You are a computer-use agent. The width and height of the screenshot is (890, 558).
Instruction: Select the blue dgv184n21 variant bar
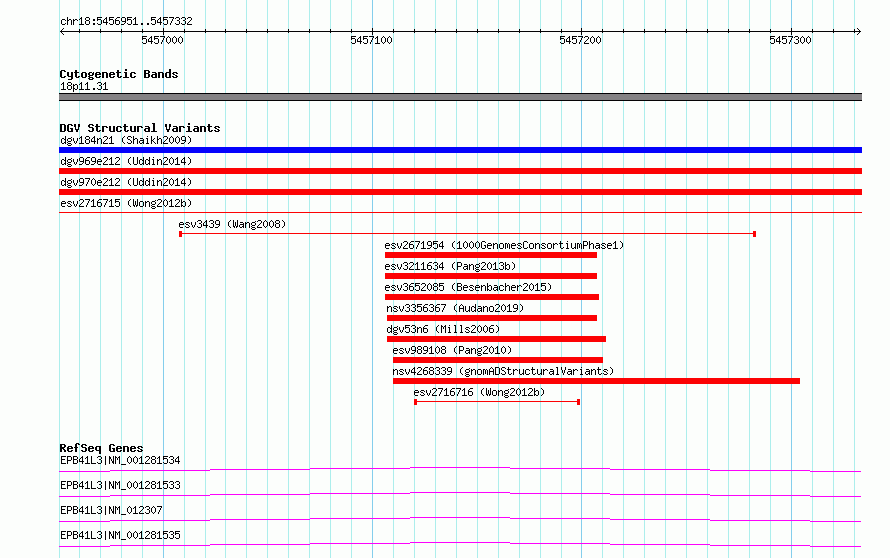point(460,150)
